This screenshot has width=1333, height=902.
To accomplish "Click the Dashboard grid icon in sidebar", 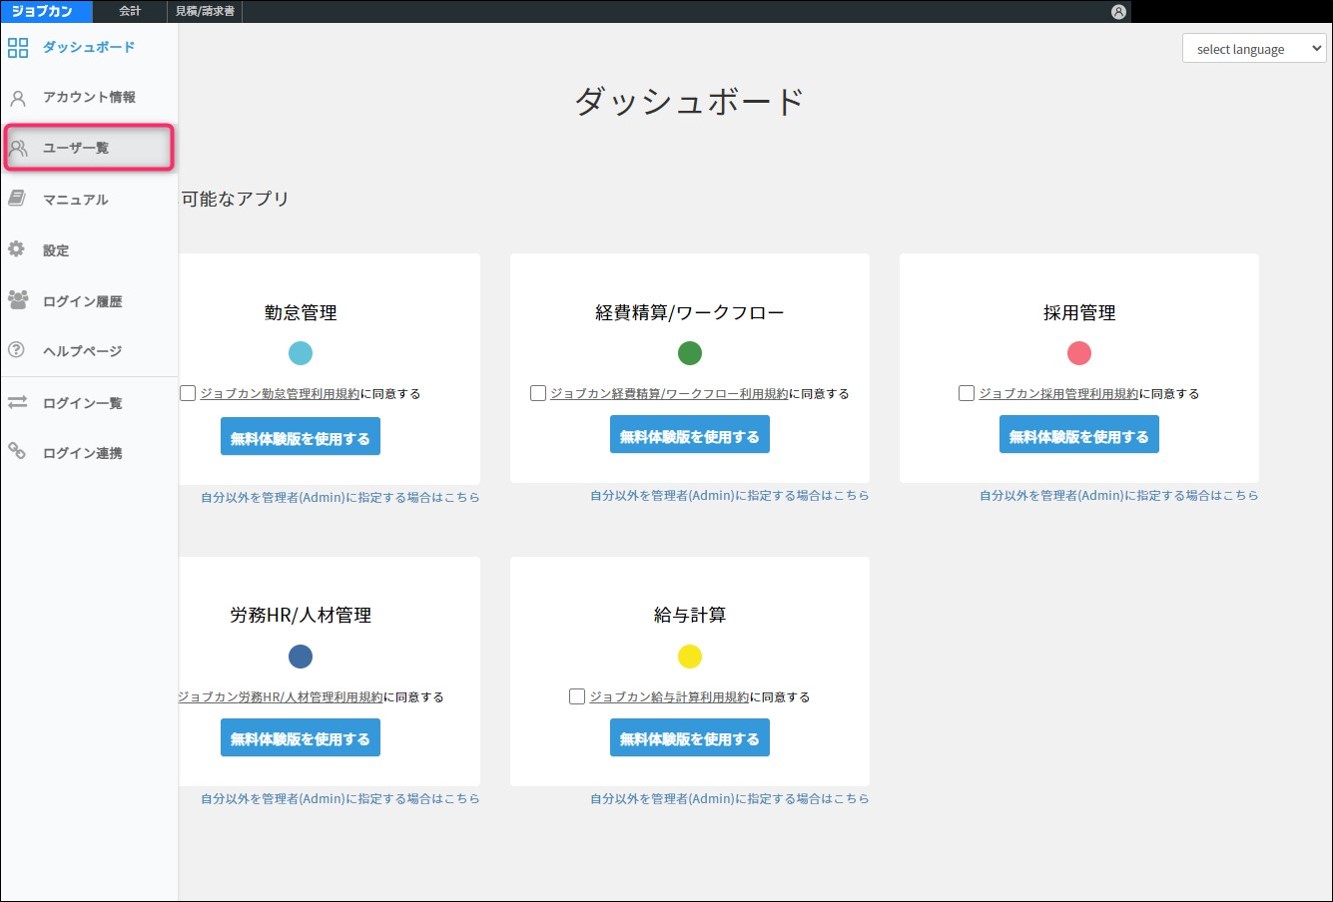I will click(x=18, y=47).
